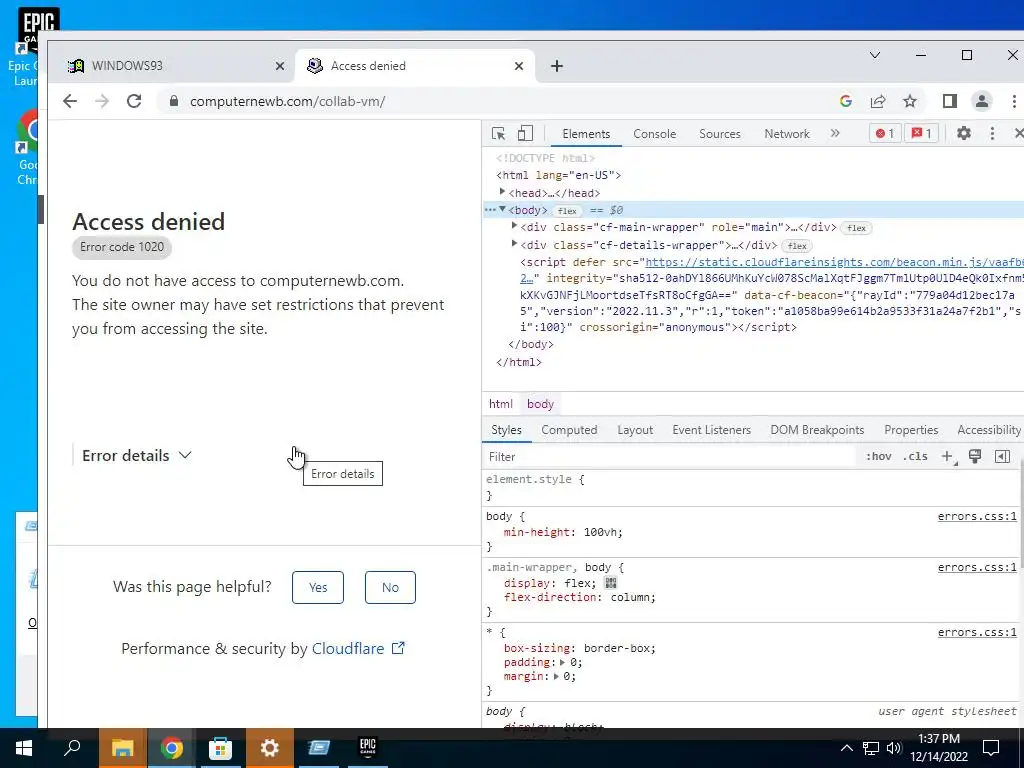
Task: Share this page via the share icon
Action: point(878,101)
